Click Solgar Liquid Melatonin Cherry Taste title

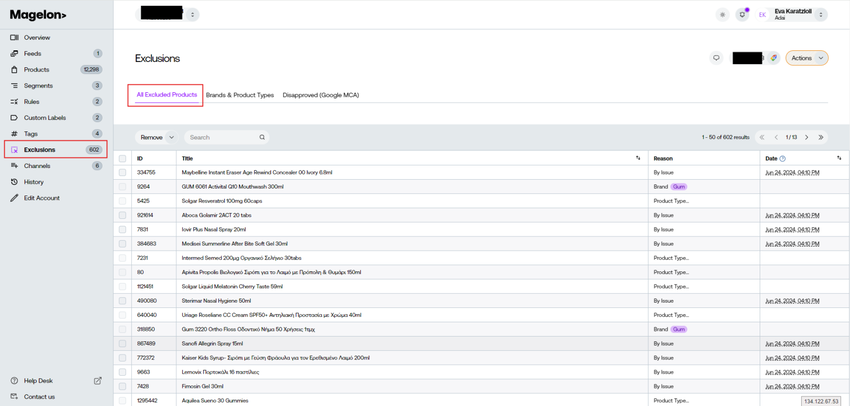(234, 286)
